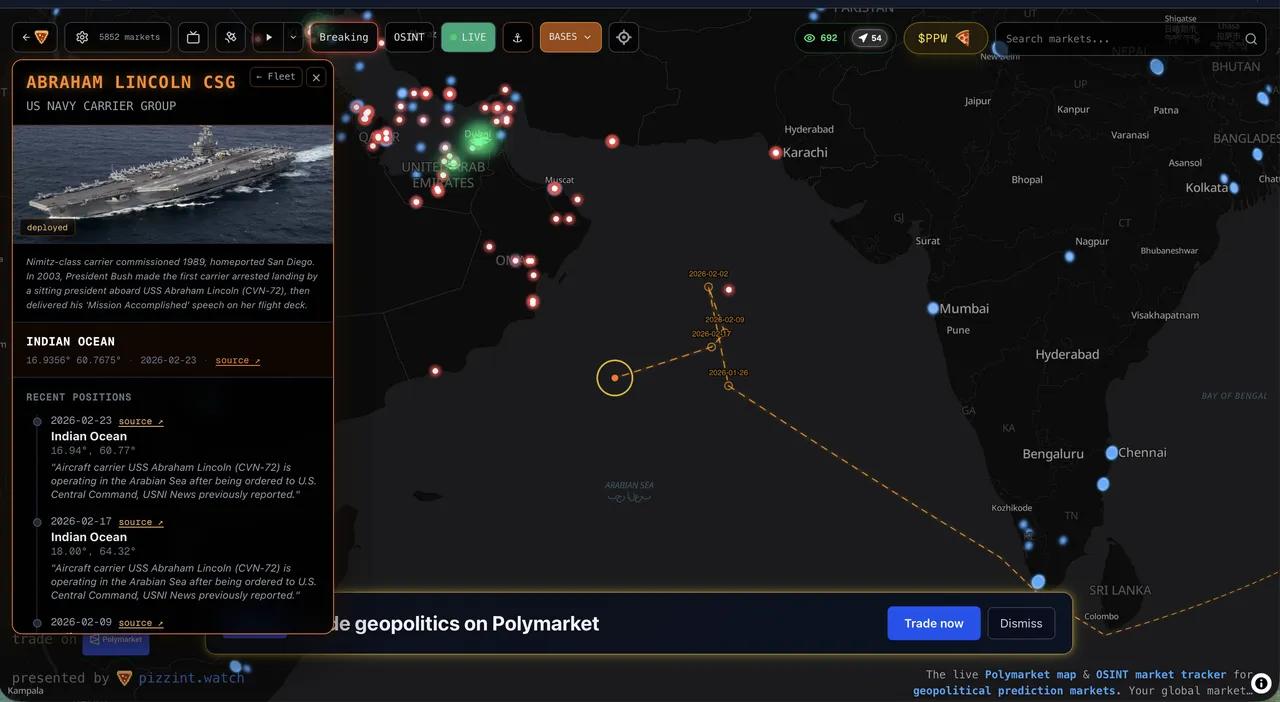1280x702 pixels.
Task: Open the BASES dropdown
Action: coord(571,37)
